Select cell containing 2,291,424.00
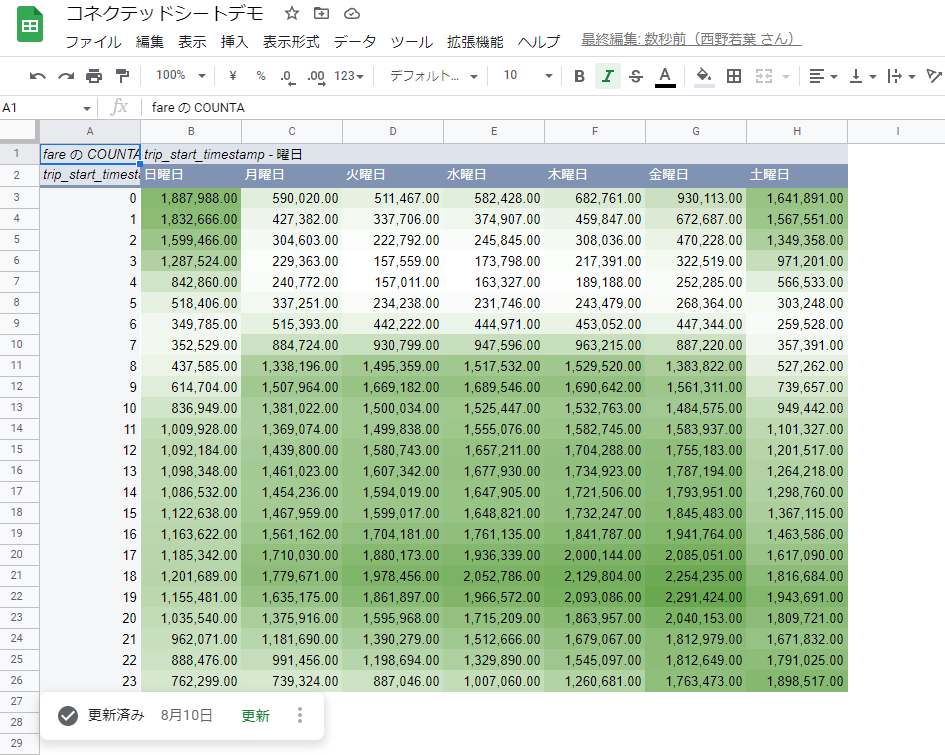The height and width of the screenshot is (755, 945). point(696,597)
